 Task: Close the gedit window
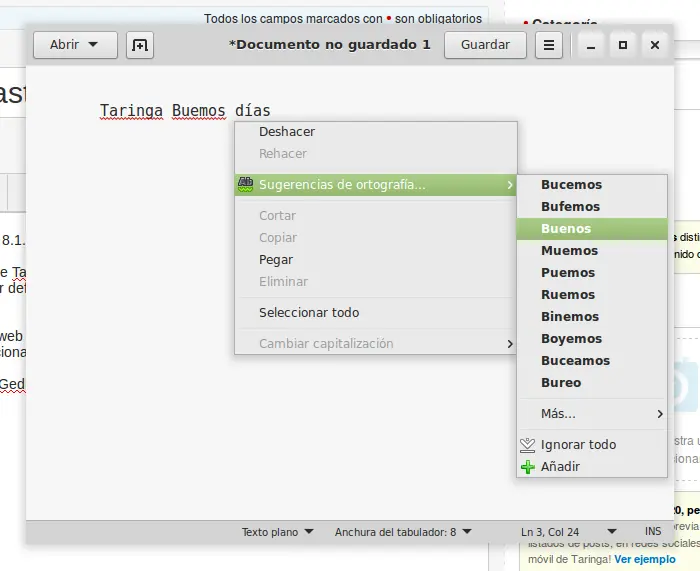[655, 45]
